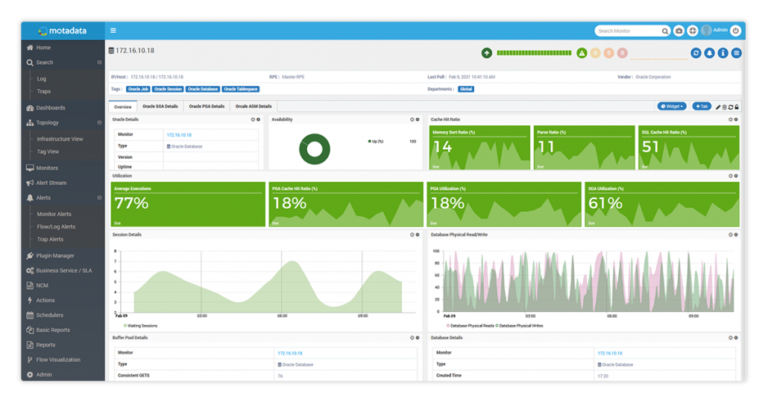Click the add Tab button

(x=701, y=106)
